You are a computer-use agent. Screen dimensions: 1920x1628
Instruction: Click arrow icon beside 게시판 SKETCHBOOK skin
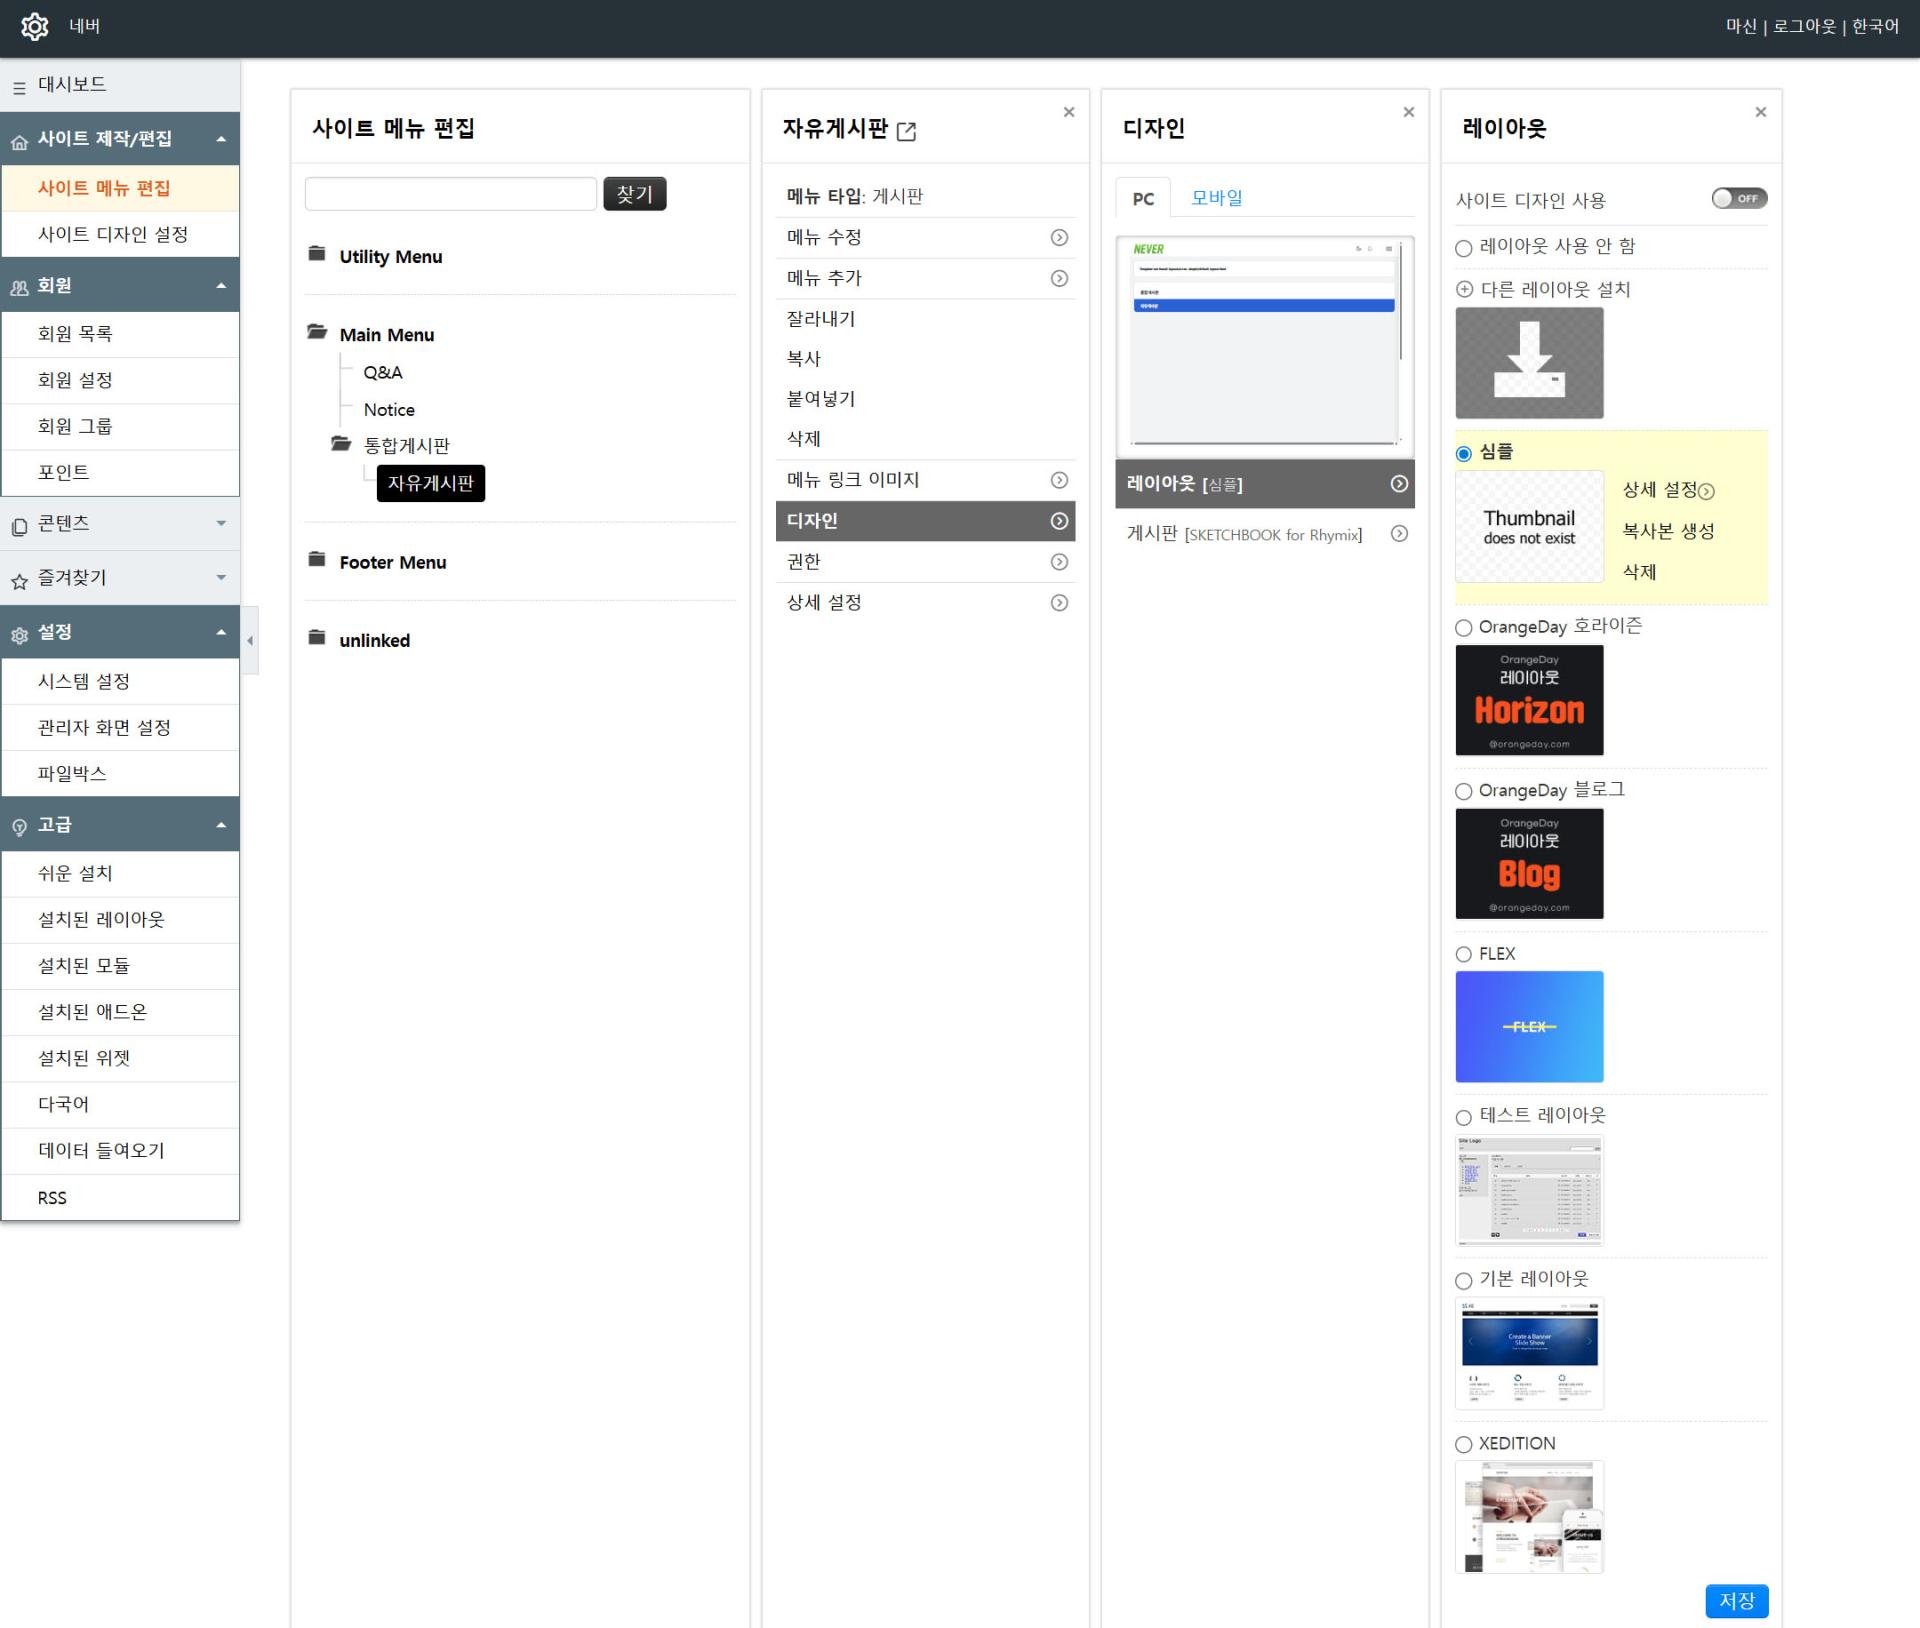pyautogui.click(x=1399, y=534)
